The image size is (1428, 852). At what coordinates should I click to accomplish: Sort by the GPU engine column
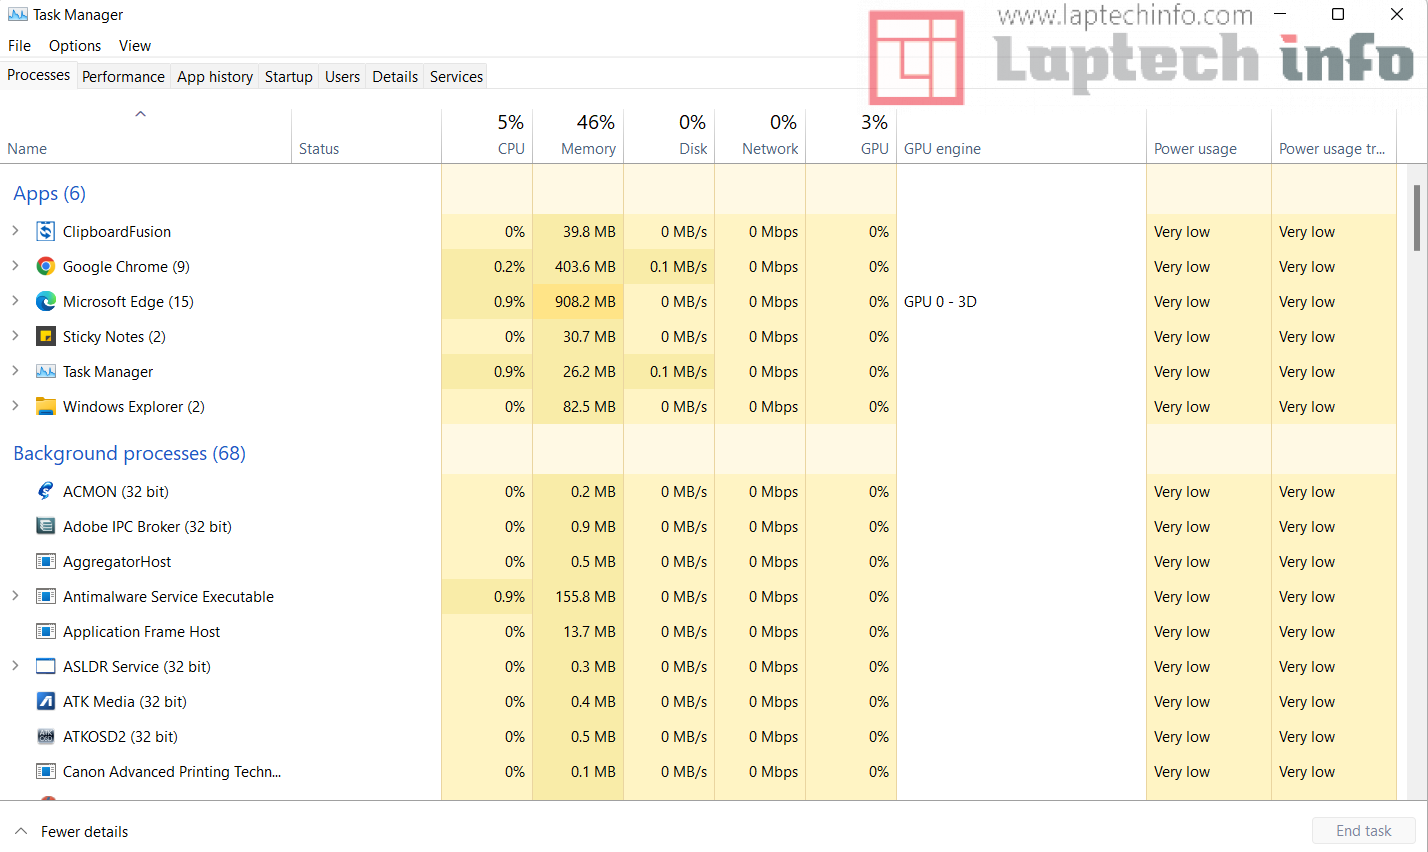[1021, 136]
